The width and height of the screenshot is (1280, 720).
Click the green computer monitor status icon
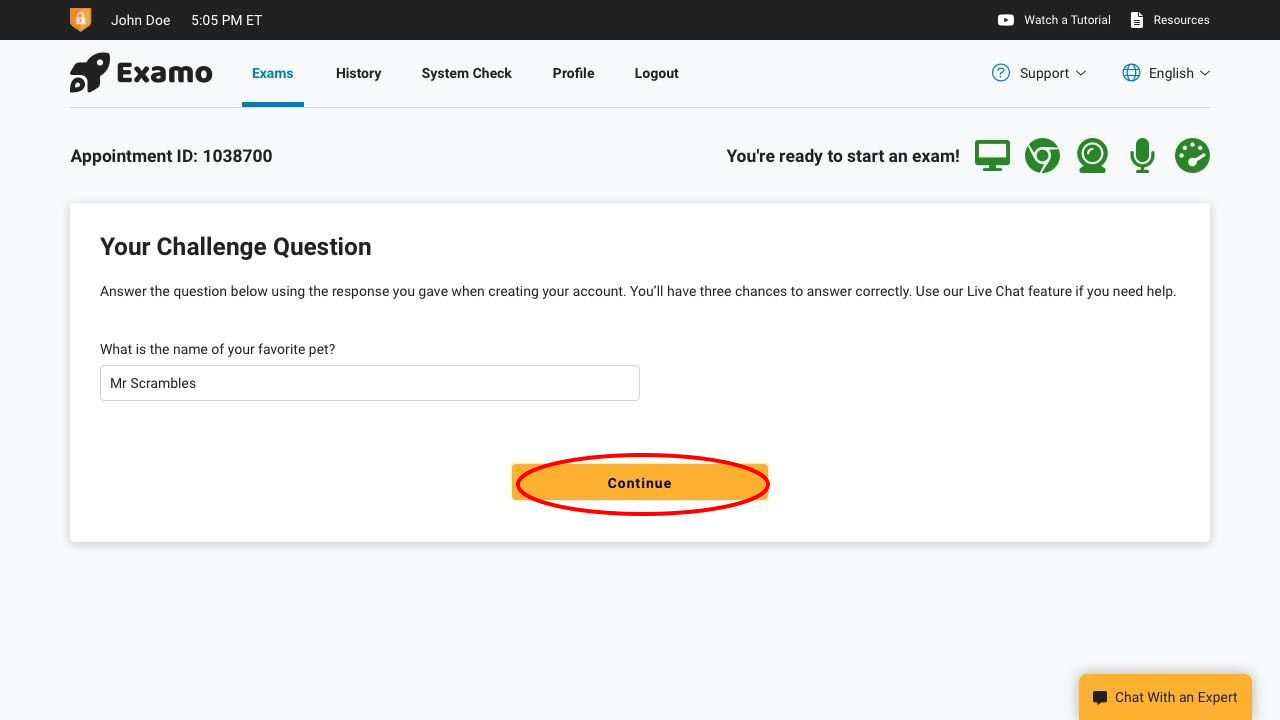(x=992, y=155)
